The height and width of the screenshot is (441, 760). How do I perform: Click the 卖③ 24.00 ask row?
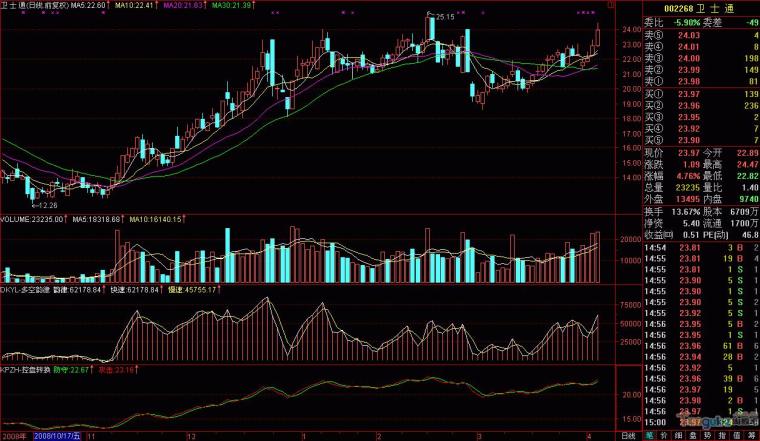click(701, 59)
